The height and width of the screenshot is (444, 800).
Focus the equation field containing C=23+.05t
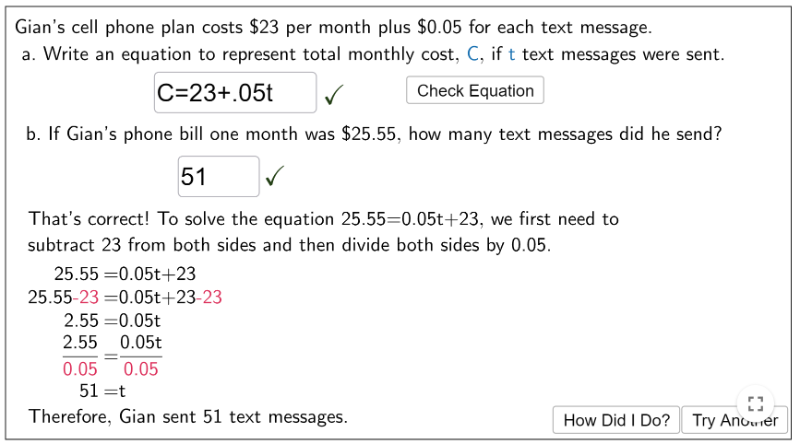235,93
